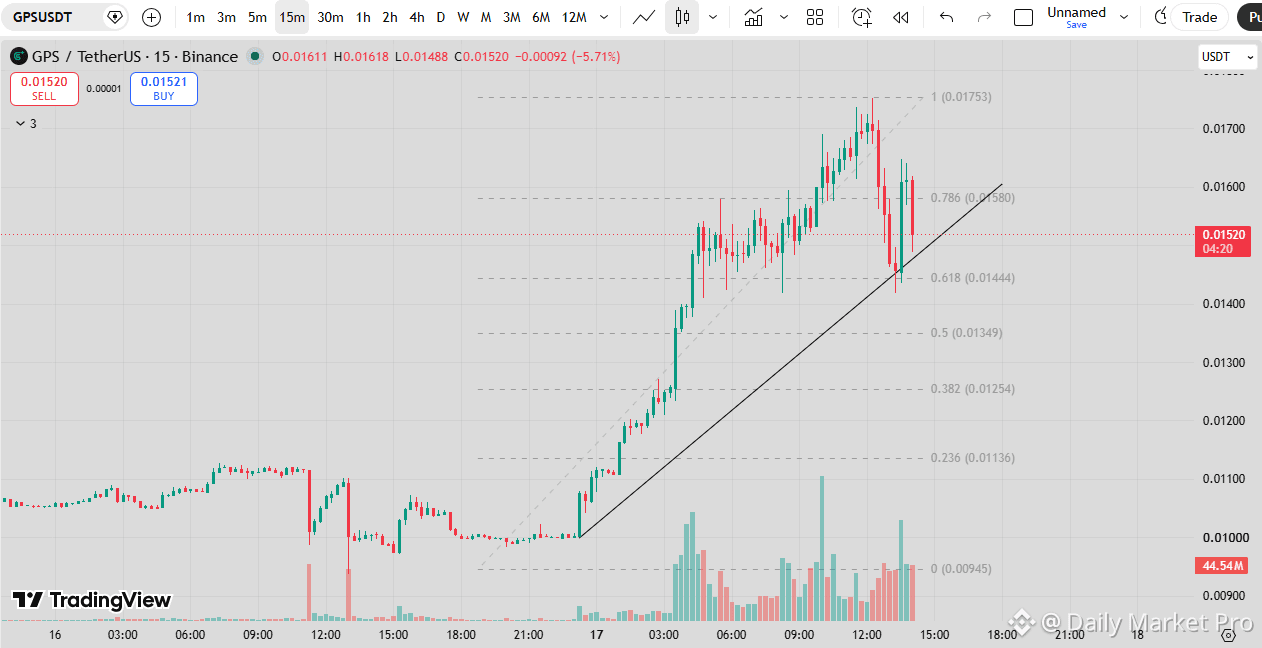Switch to the D daily timeframe

(x=441, y=17)
